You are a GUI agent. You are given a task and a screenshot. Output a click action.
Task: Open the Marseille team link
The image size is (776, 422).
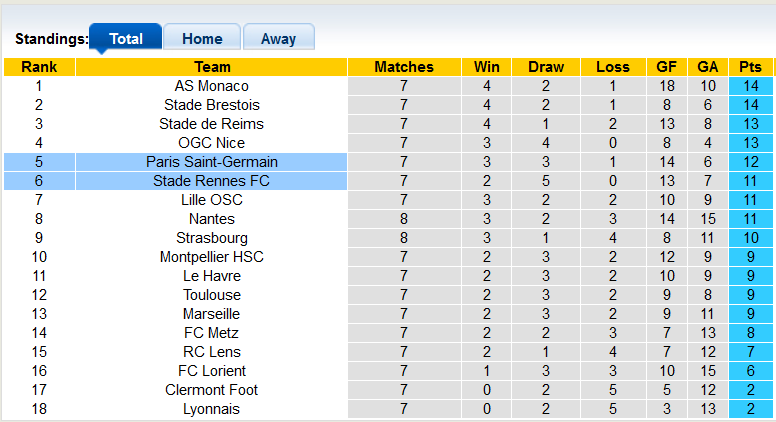(212, 314)
